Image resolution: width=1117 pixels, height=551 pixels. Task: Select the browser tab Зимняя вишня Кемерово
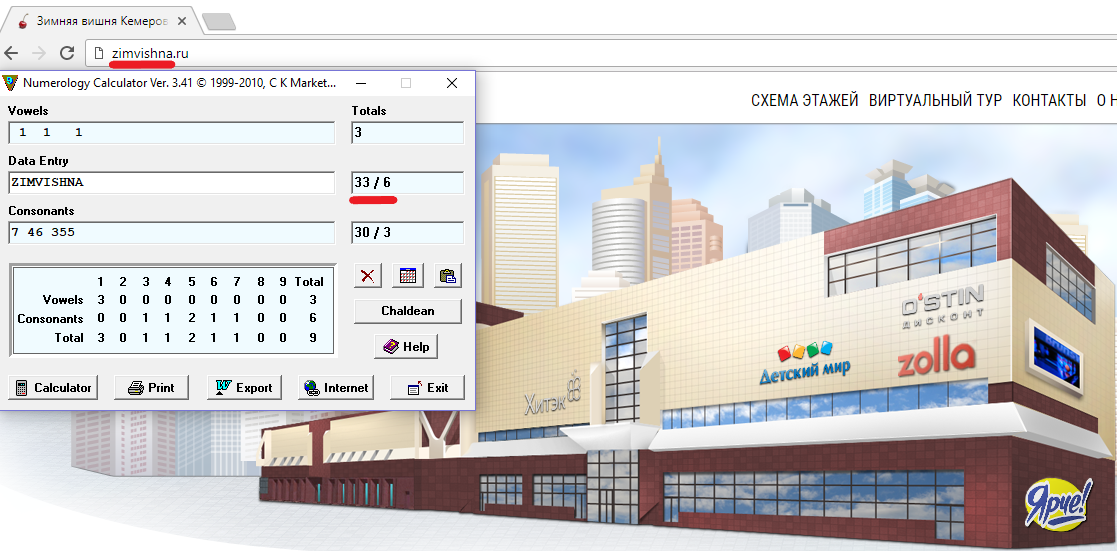pos(100,21)
